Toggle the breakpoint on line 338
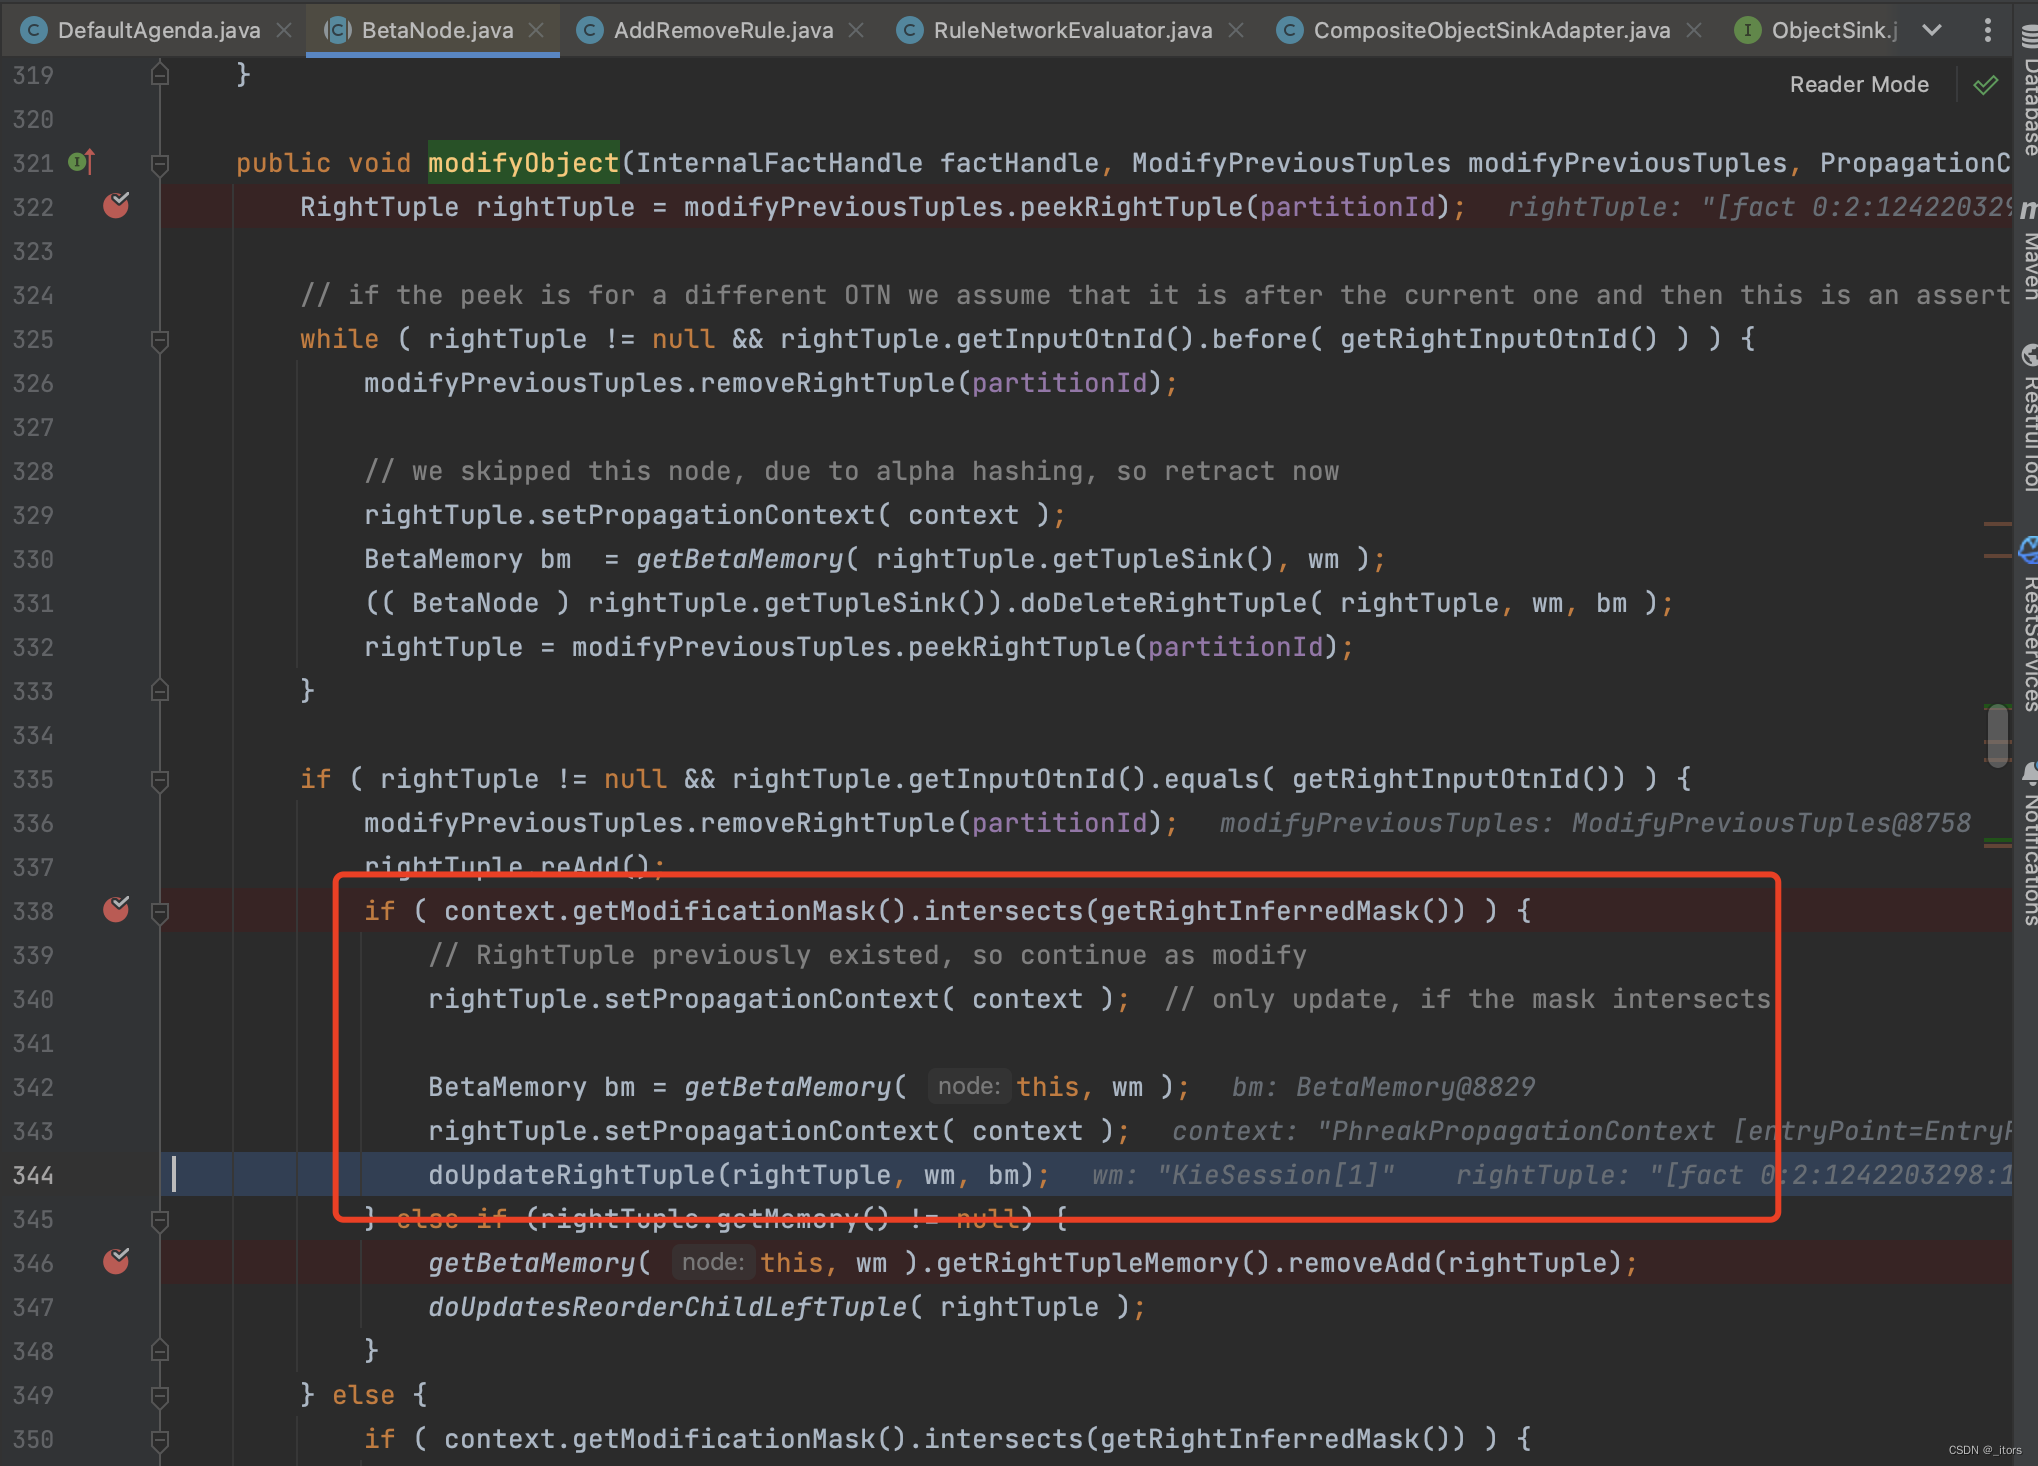Screen dimensions: 2038x1466 [116, 910]
